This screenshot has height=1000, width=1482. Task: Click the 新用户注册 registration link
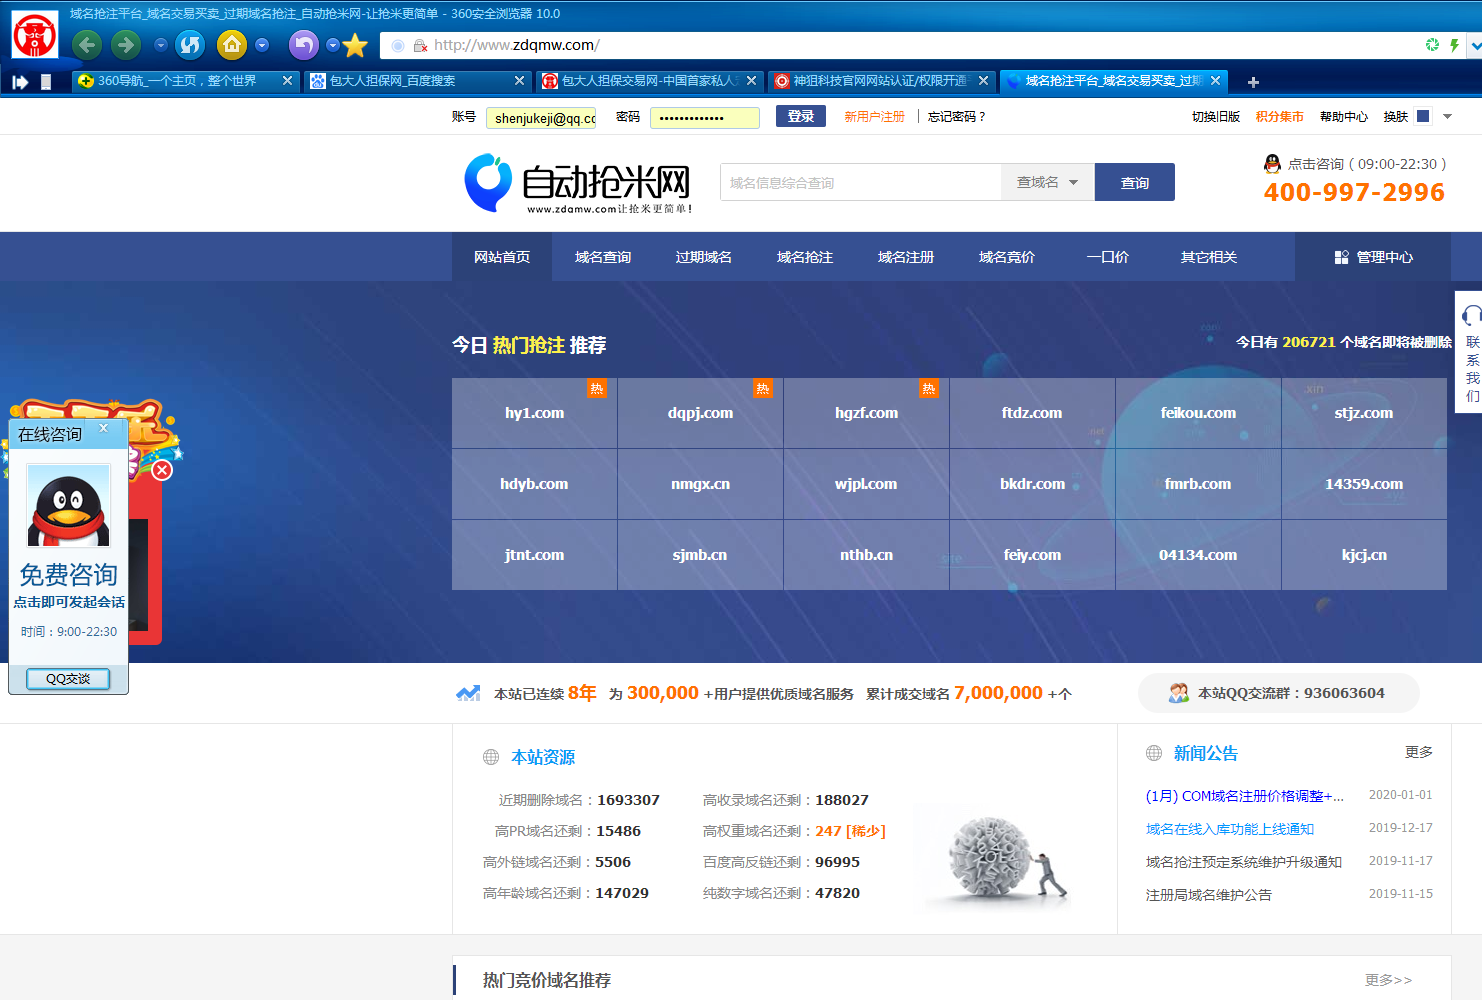pos(874,117)
